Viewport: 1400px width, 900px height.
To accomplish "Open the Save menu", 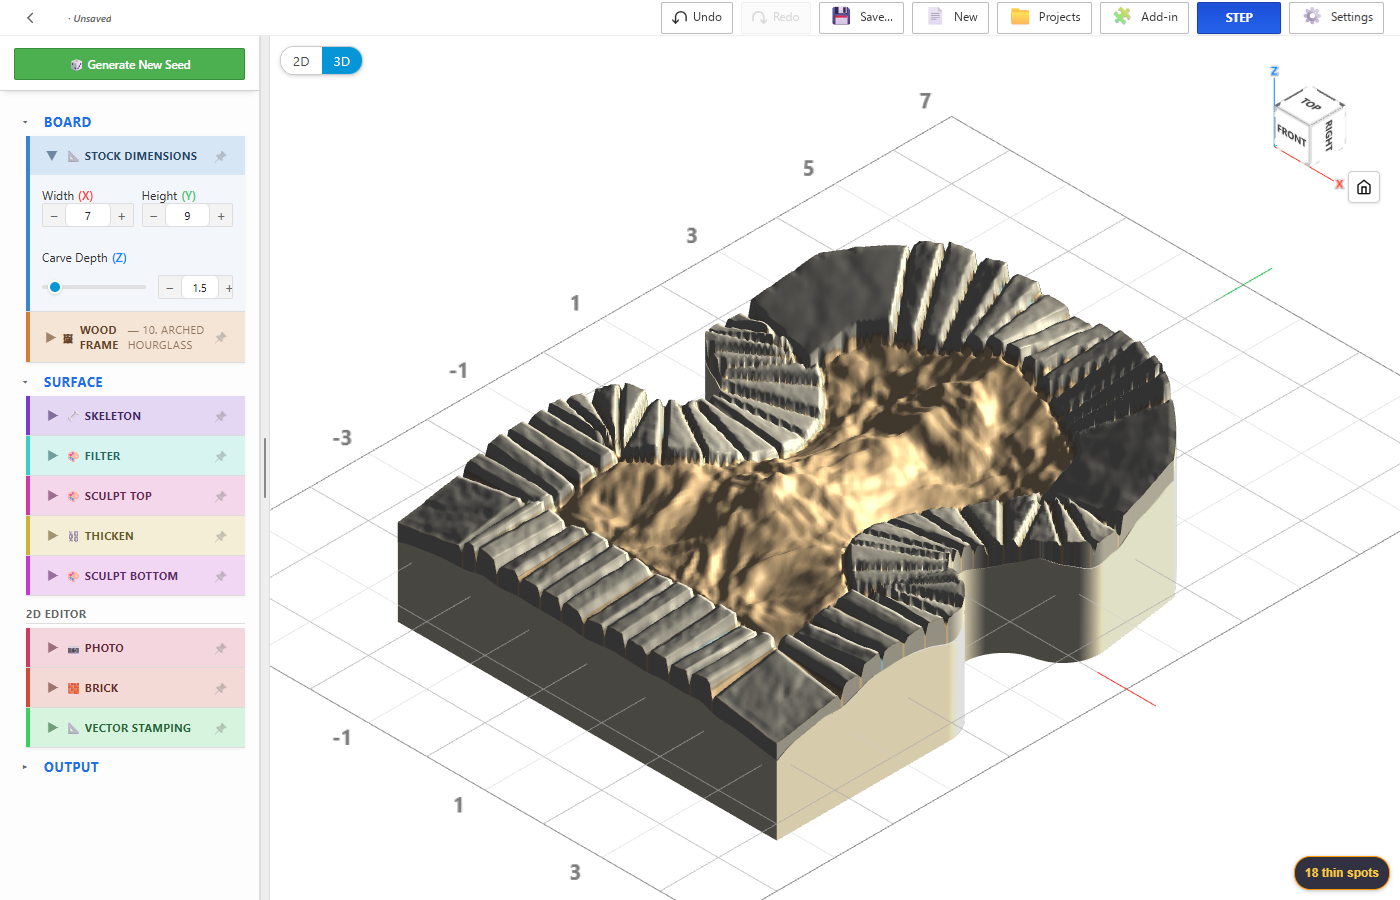I will point(862,18).
